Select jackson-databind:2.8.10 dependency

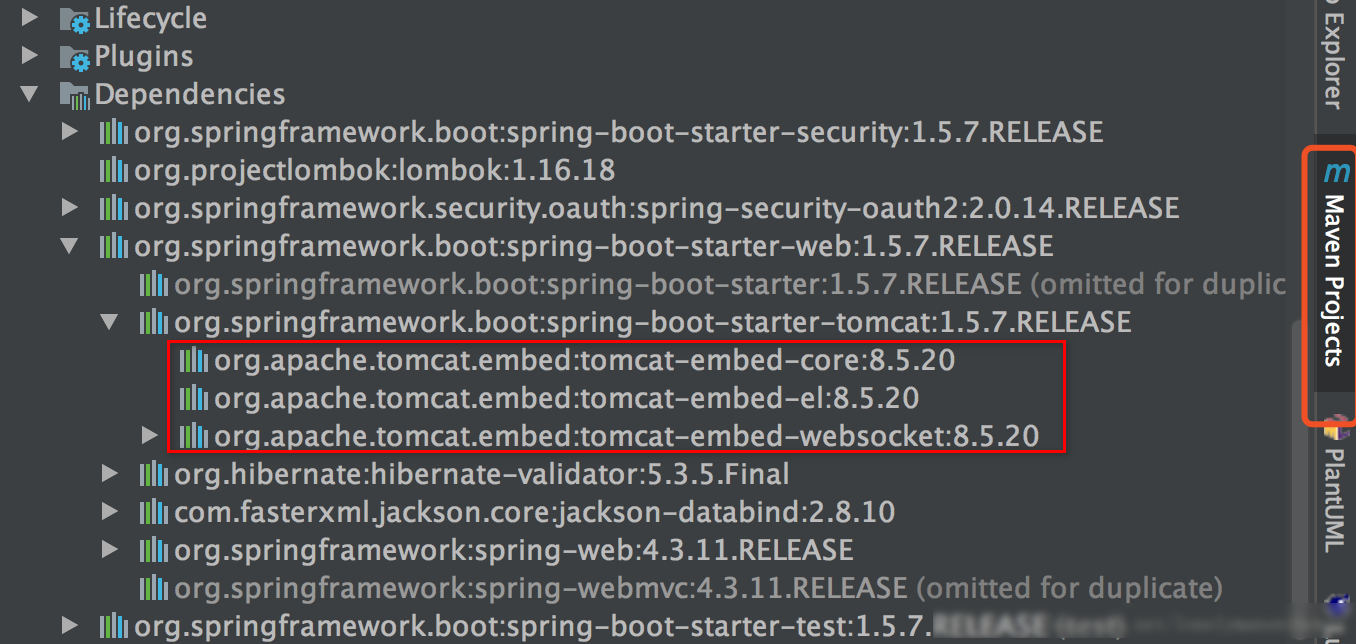(534, 512)
